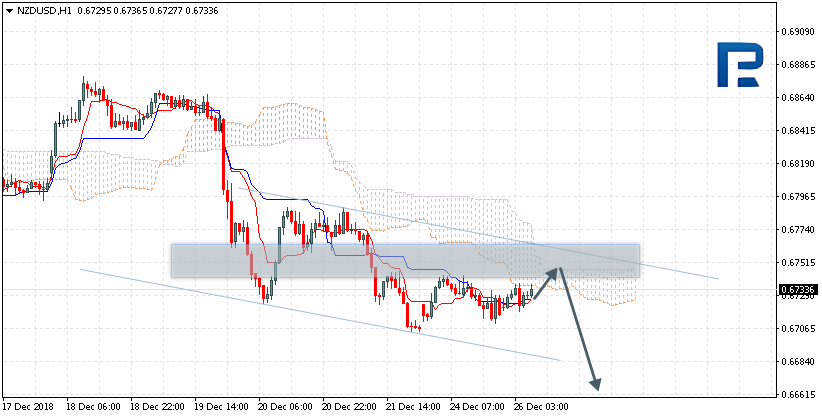
Task: Select the 0.67065 price axis label
Action: coord(797,329)
